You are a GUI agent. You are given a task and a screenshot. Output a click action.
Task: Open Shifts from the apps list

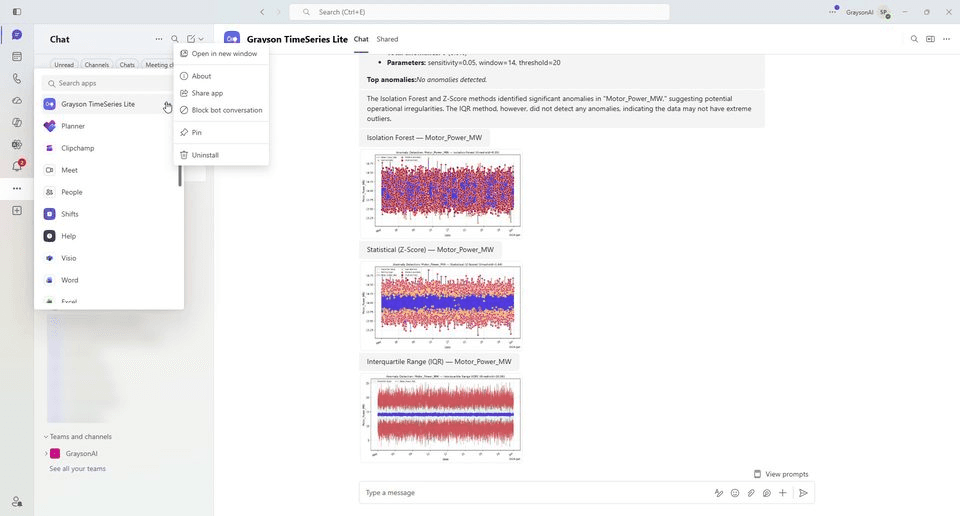click(109, 214)
